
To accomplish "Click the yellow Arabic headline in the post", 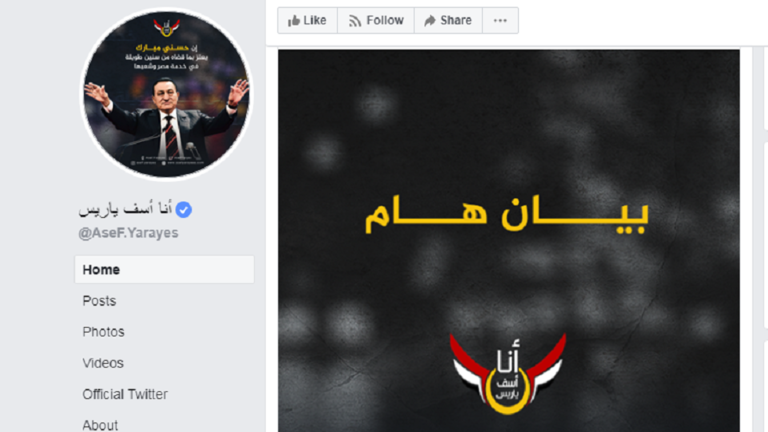I will [x=507, y=215].
